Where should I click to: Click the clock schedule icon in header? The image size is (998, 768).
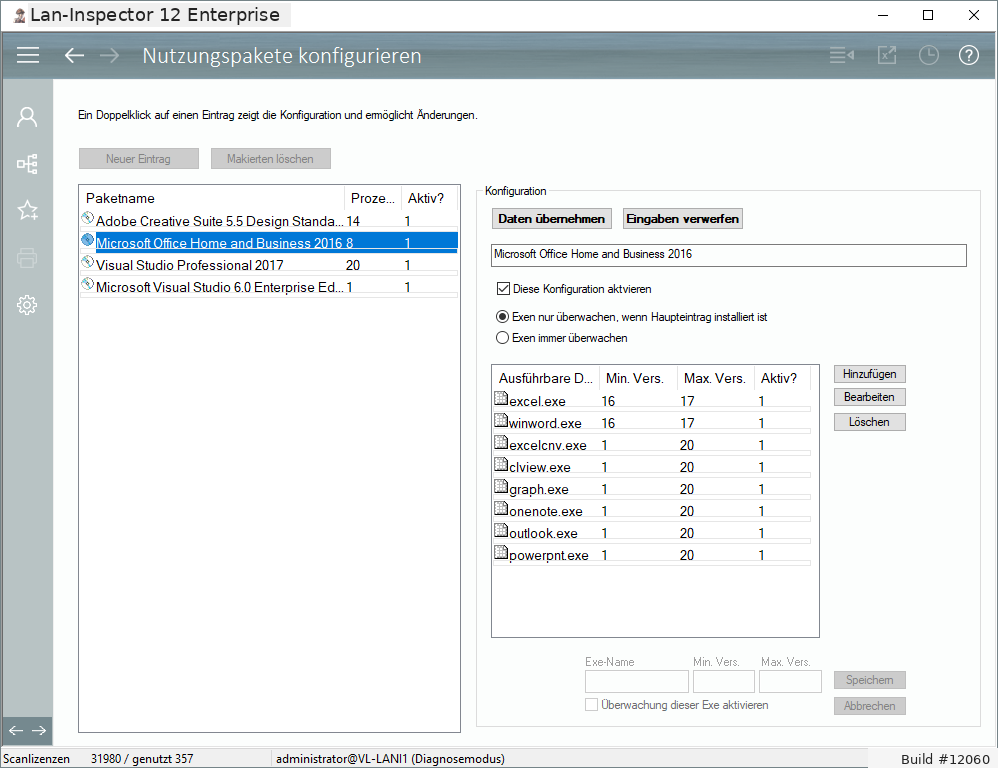tap(929, 55)
